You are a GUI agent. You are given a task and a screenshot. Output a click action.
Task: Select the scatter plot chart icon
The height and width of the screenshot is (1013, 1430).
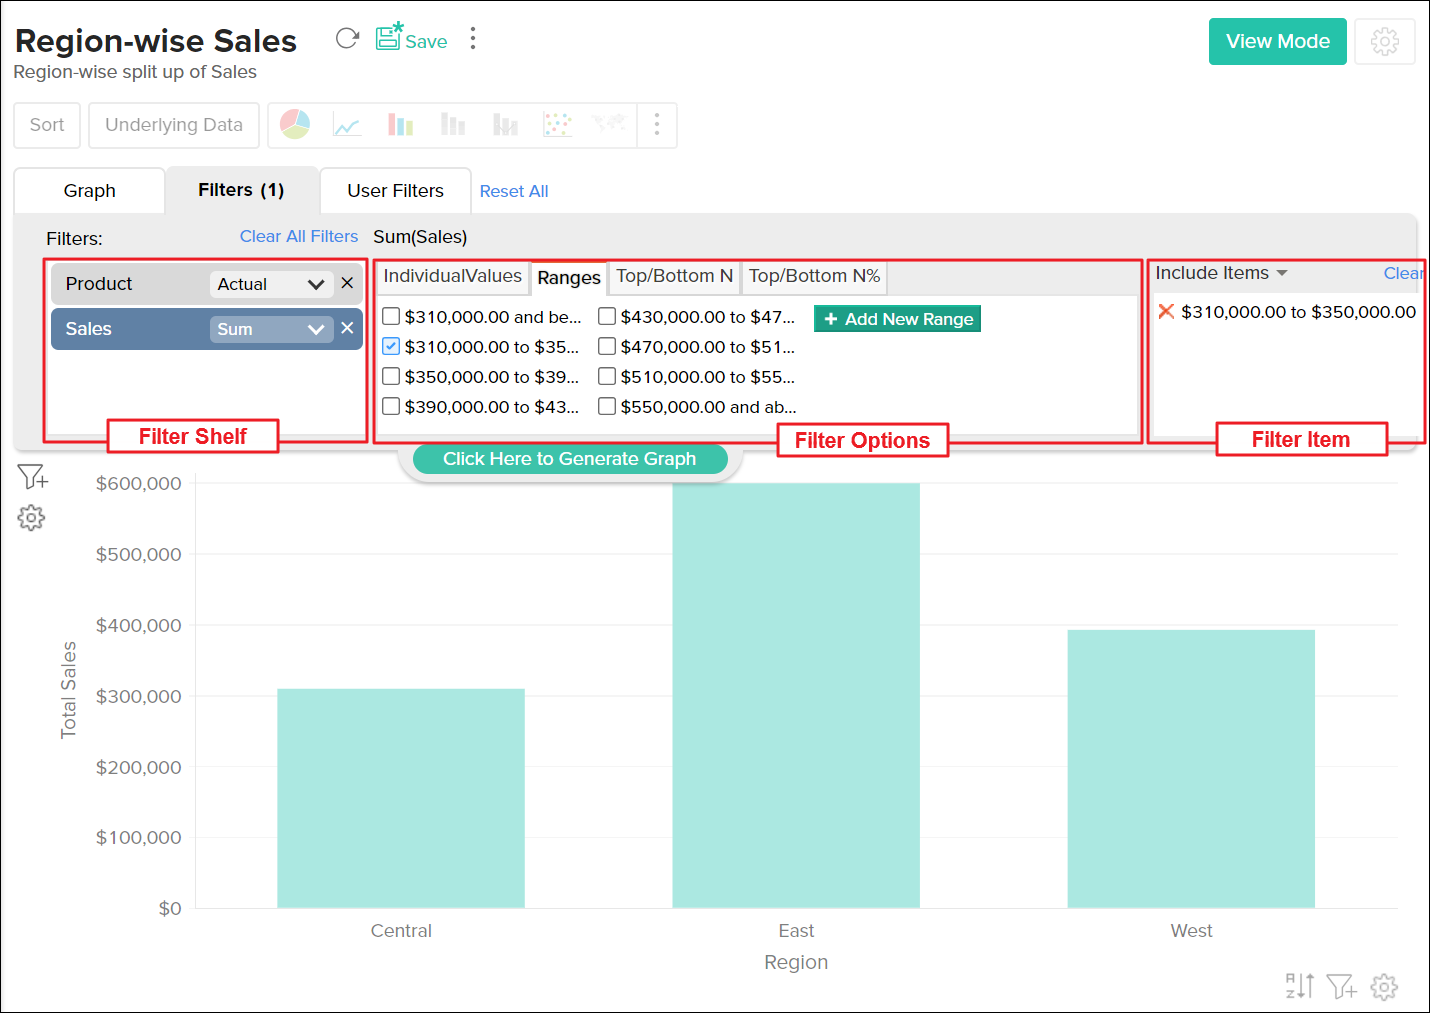coord(557,125)
